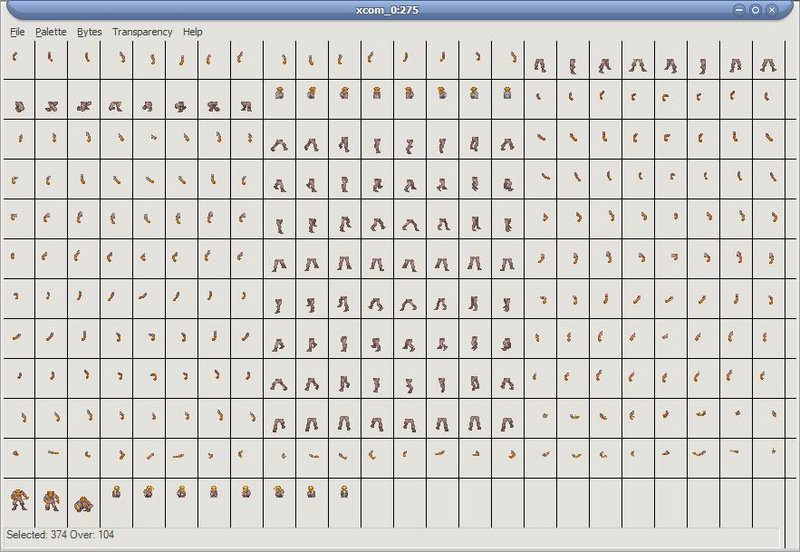Image resolution: width=800 pixels, height=552 pixels.
Task: Select the second standing full-body soldier sprite
Action: point(51,500)
